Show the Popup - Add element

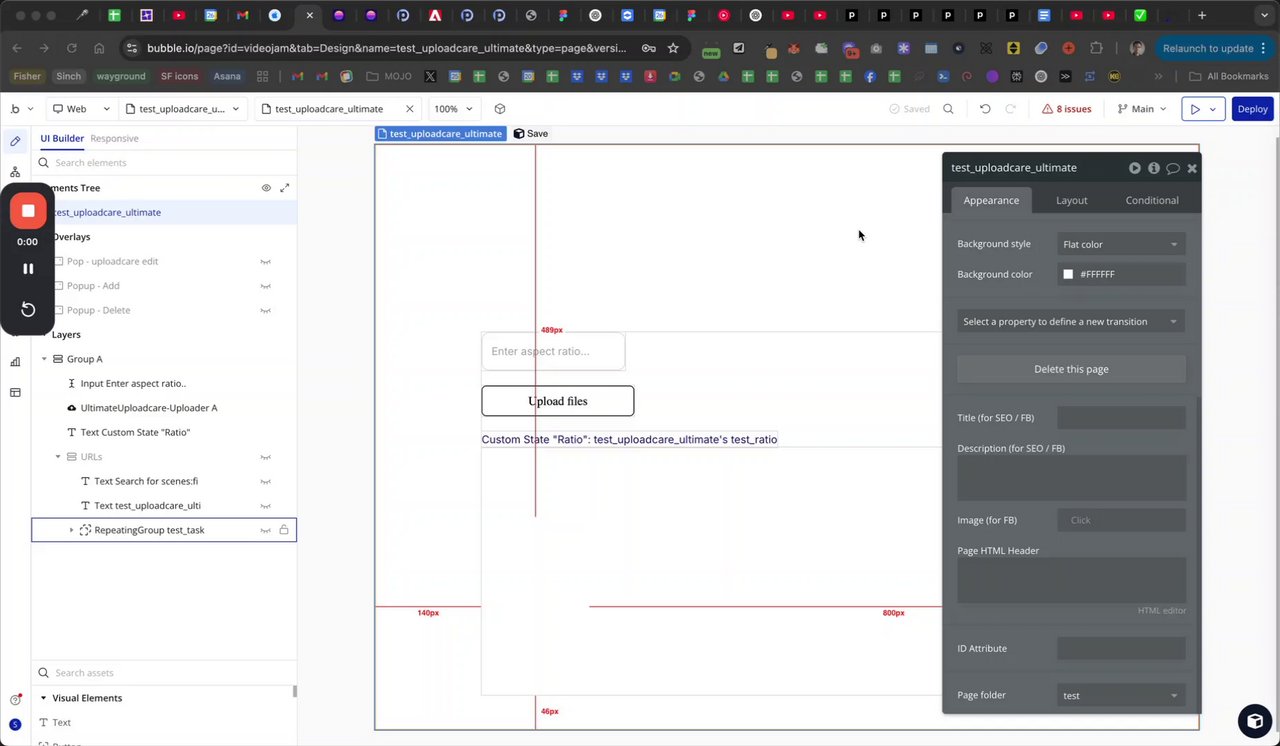tap(265, 286)
